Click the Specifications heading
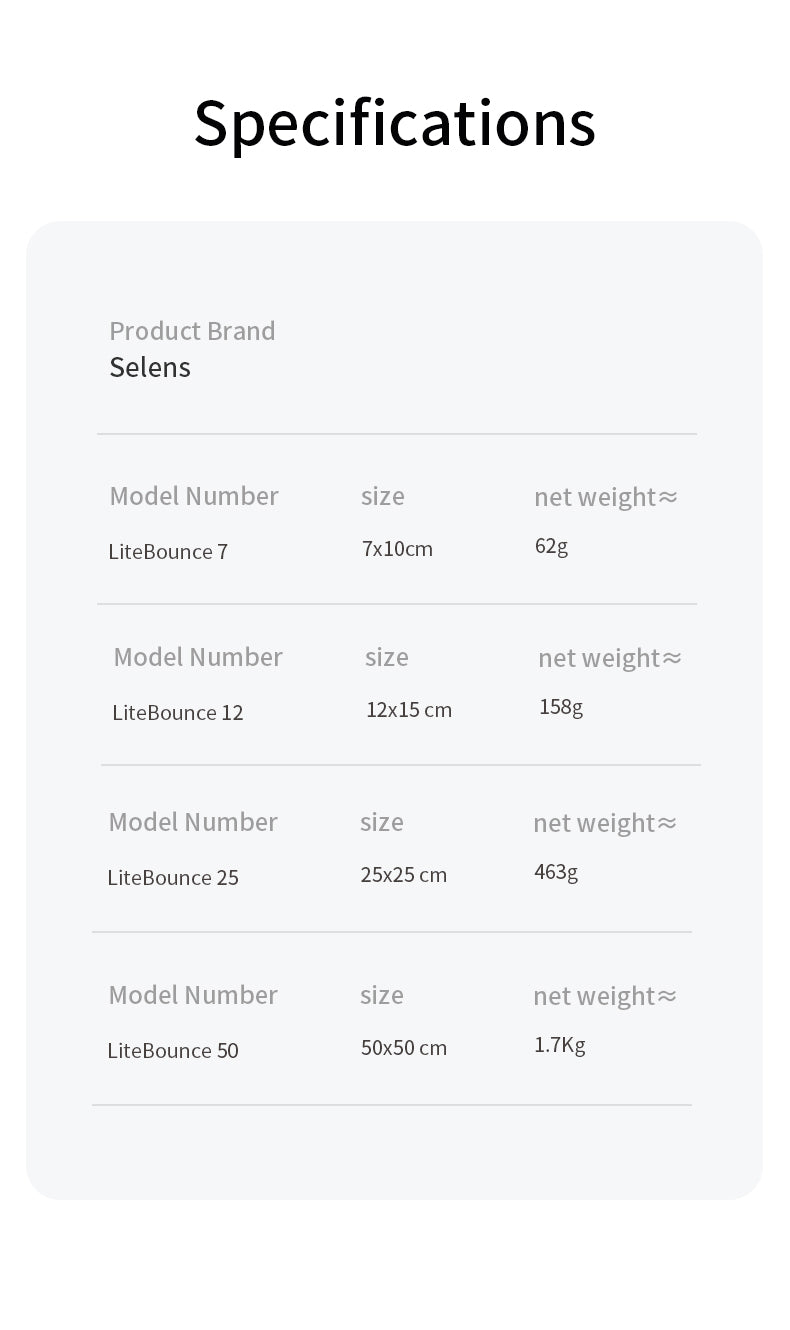 pyautogui.click(x=394, y=124)
